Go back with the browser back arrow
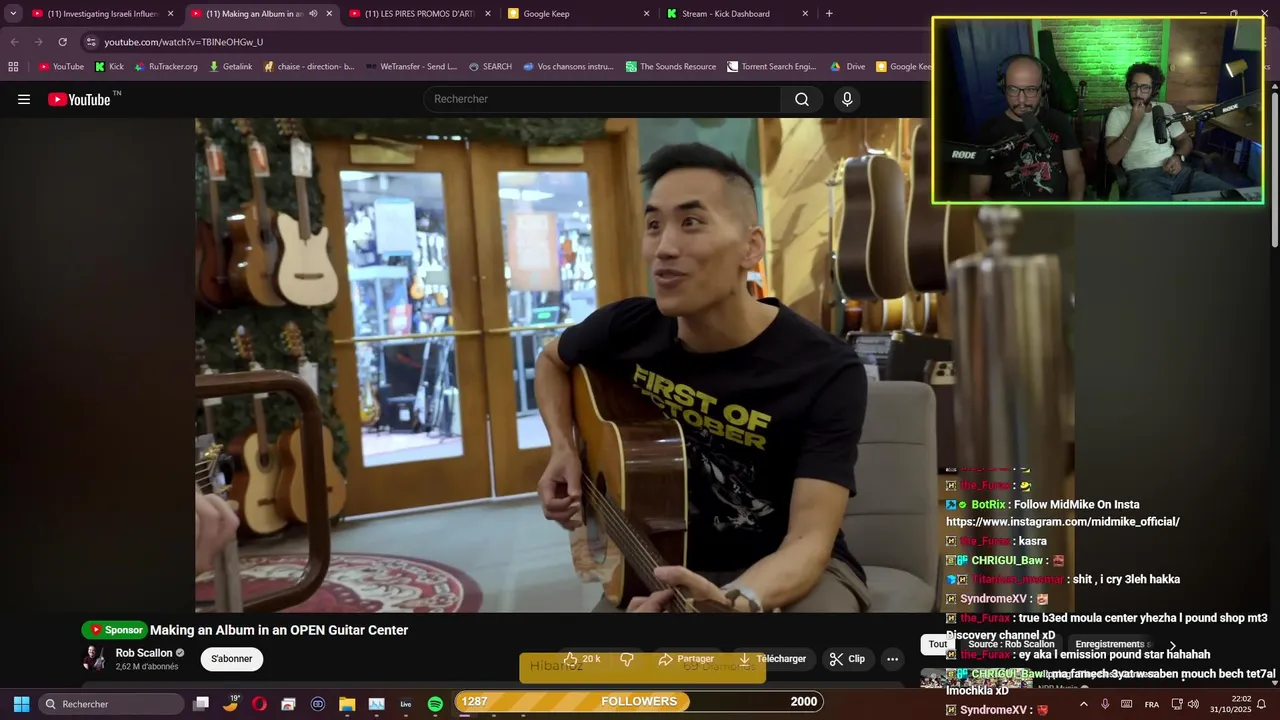Viewport: 1280px width, 720px height. [14, 42]
